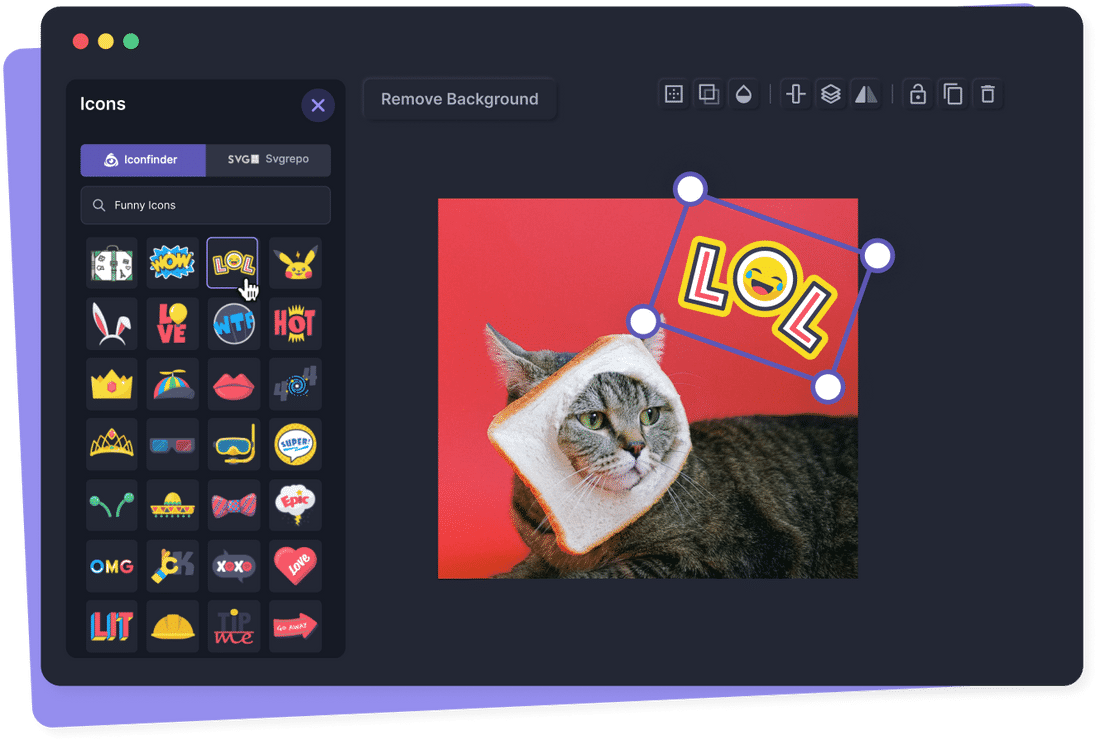Screen dimensions: 1100x745
Task: Select the OK hand gesture icon
Action: 173,565
